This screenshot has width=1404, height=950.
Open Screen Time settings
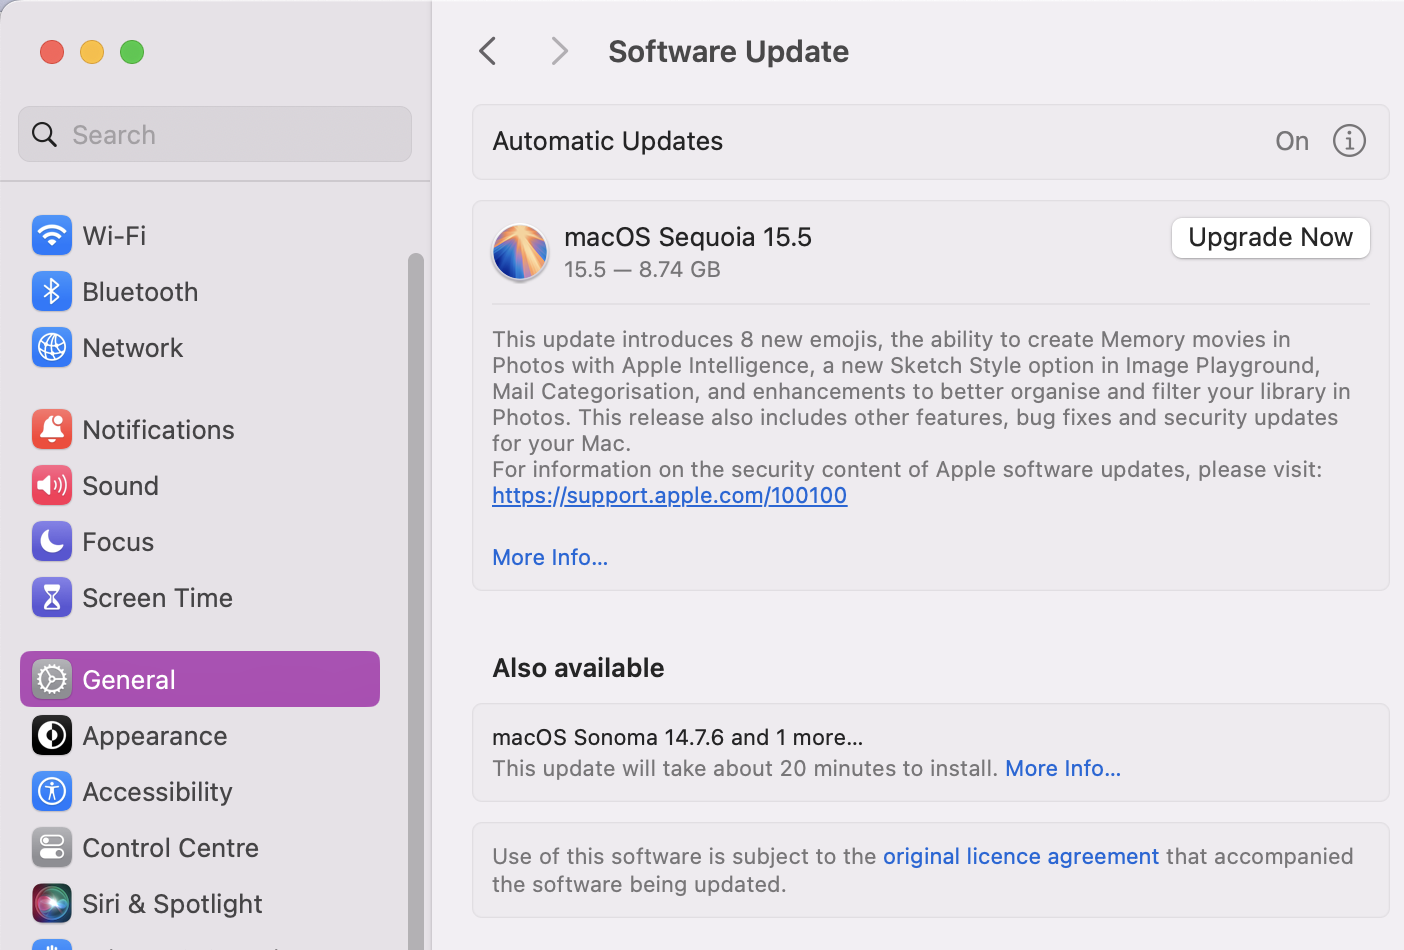156,597
